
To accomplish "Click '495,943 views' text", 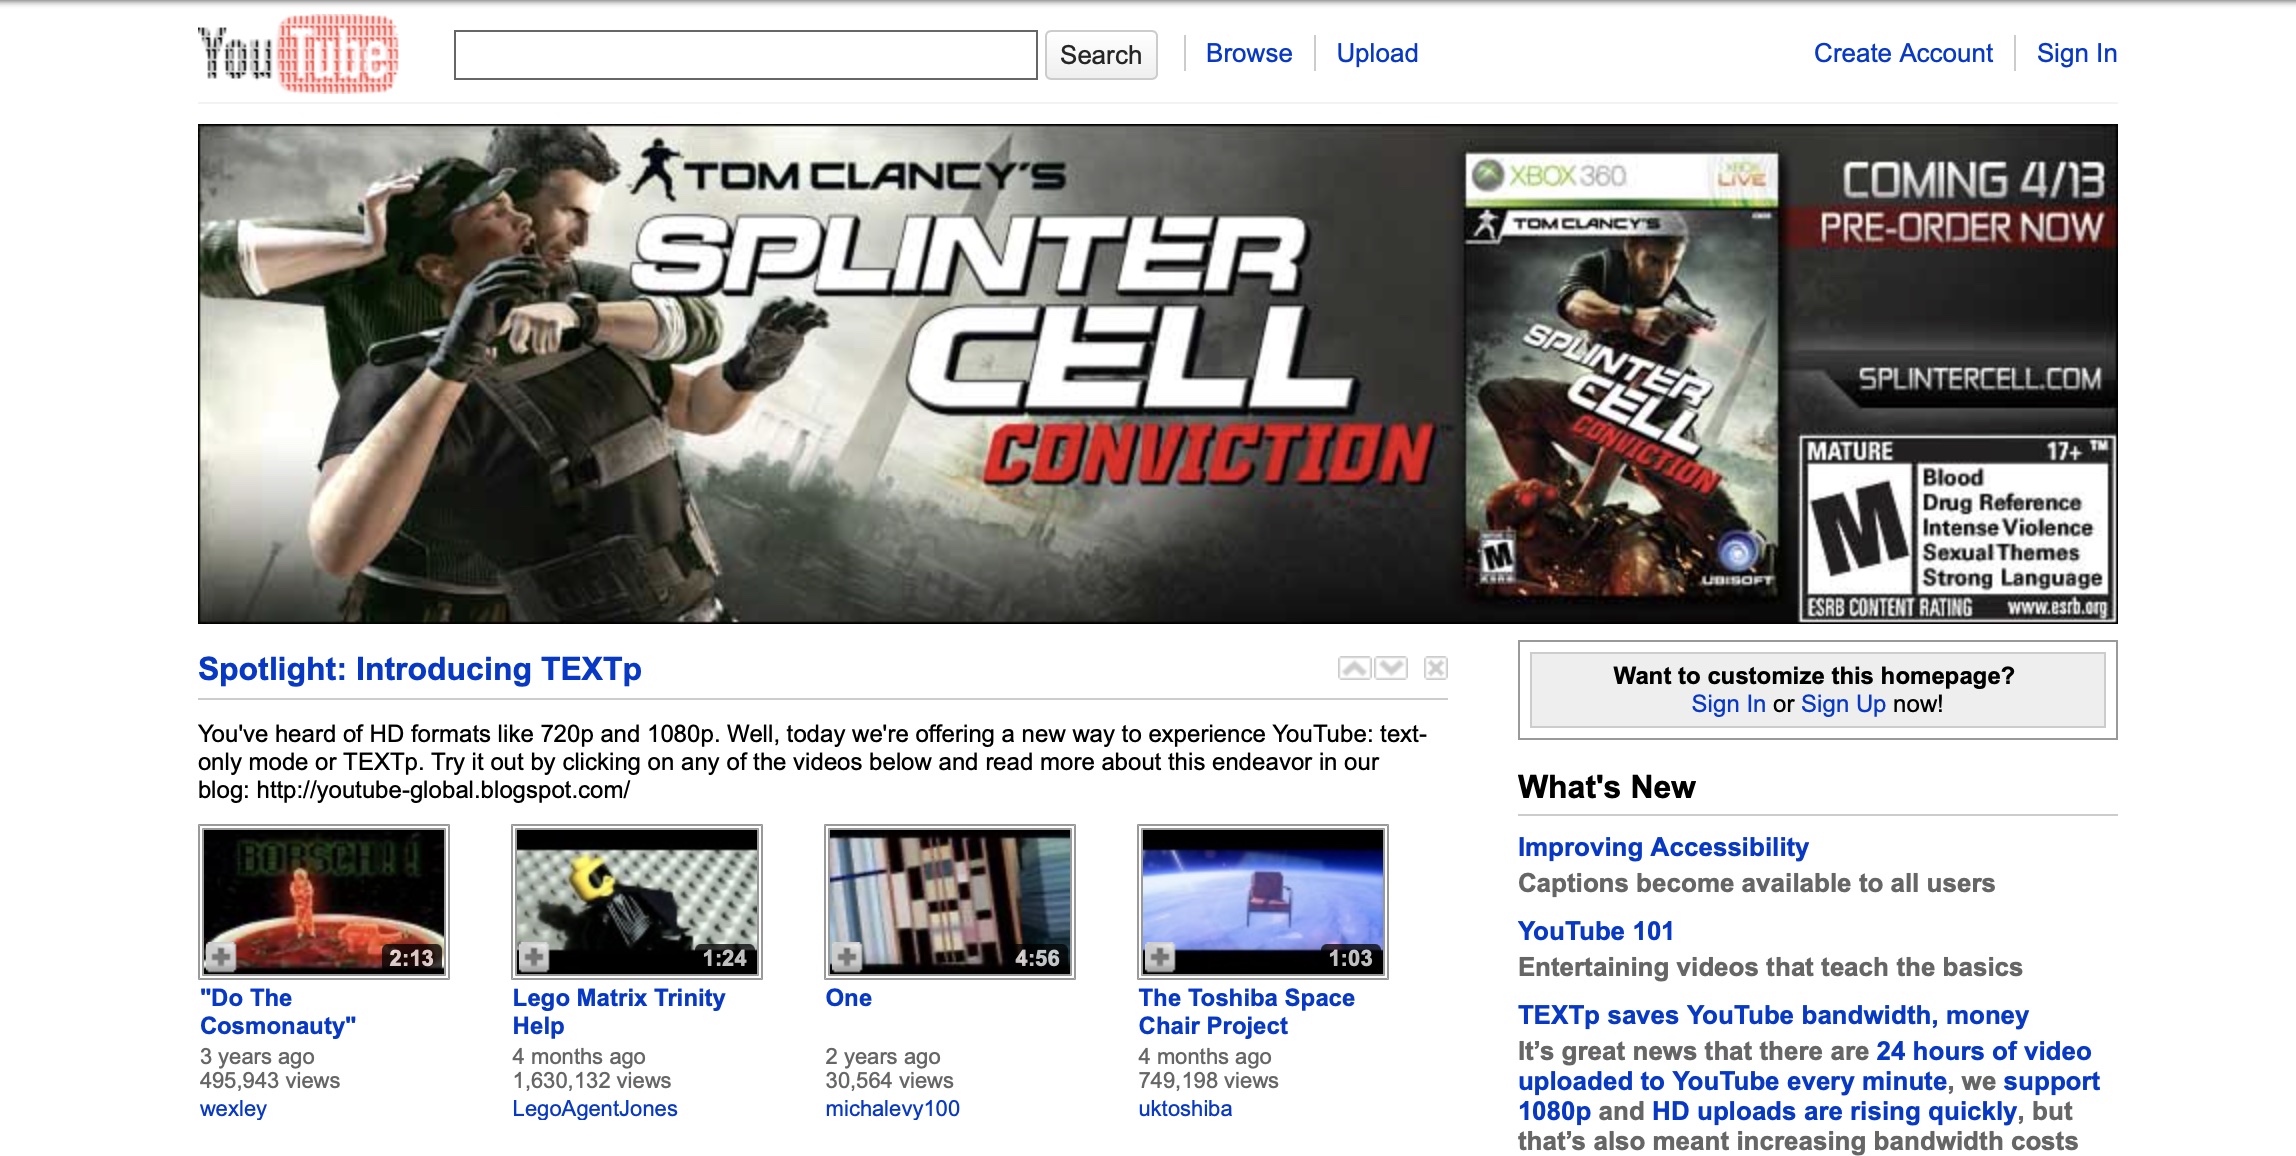I will [270, 1080].
